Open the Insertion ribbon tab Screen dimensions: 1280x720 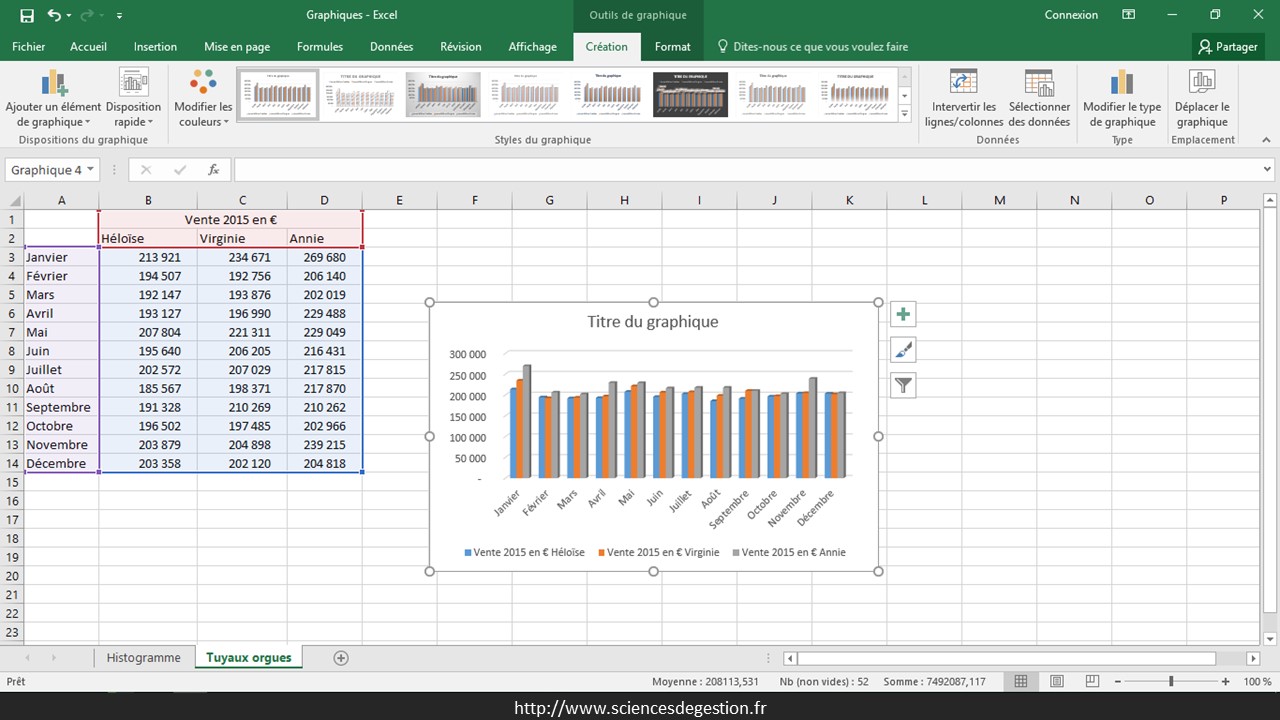155,47
